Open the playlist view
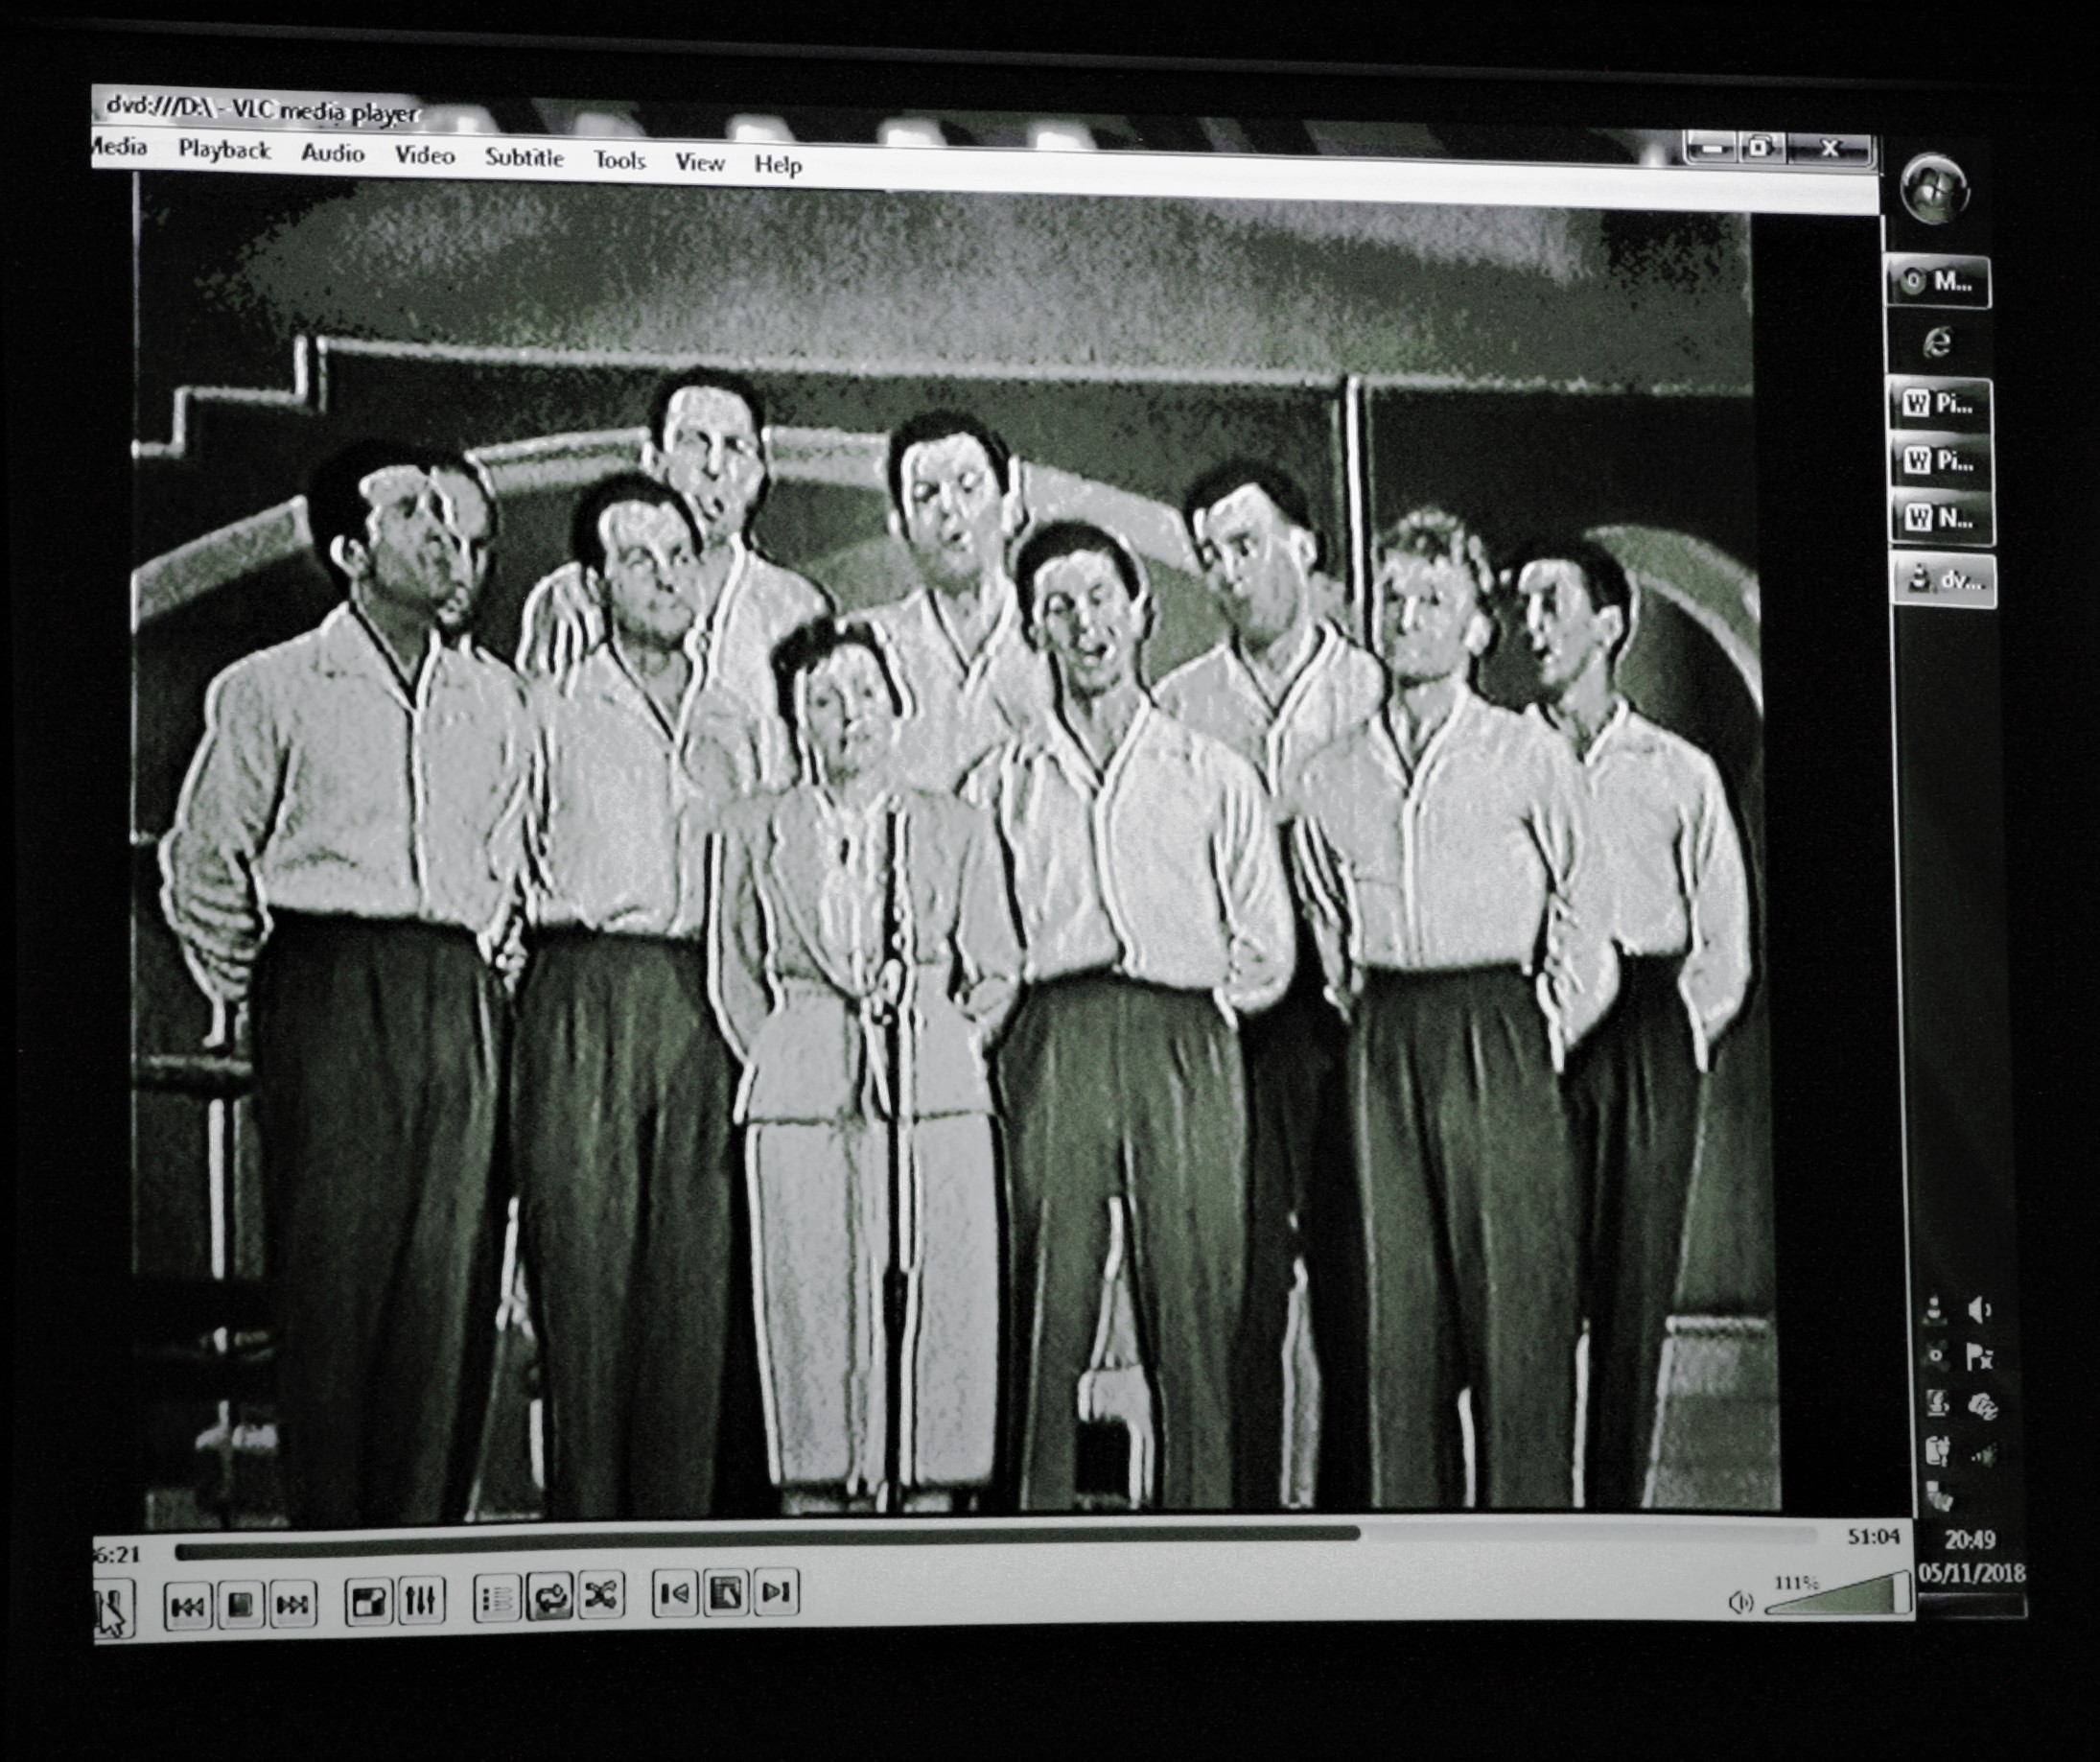 pos(497,1599)
